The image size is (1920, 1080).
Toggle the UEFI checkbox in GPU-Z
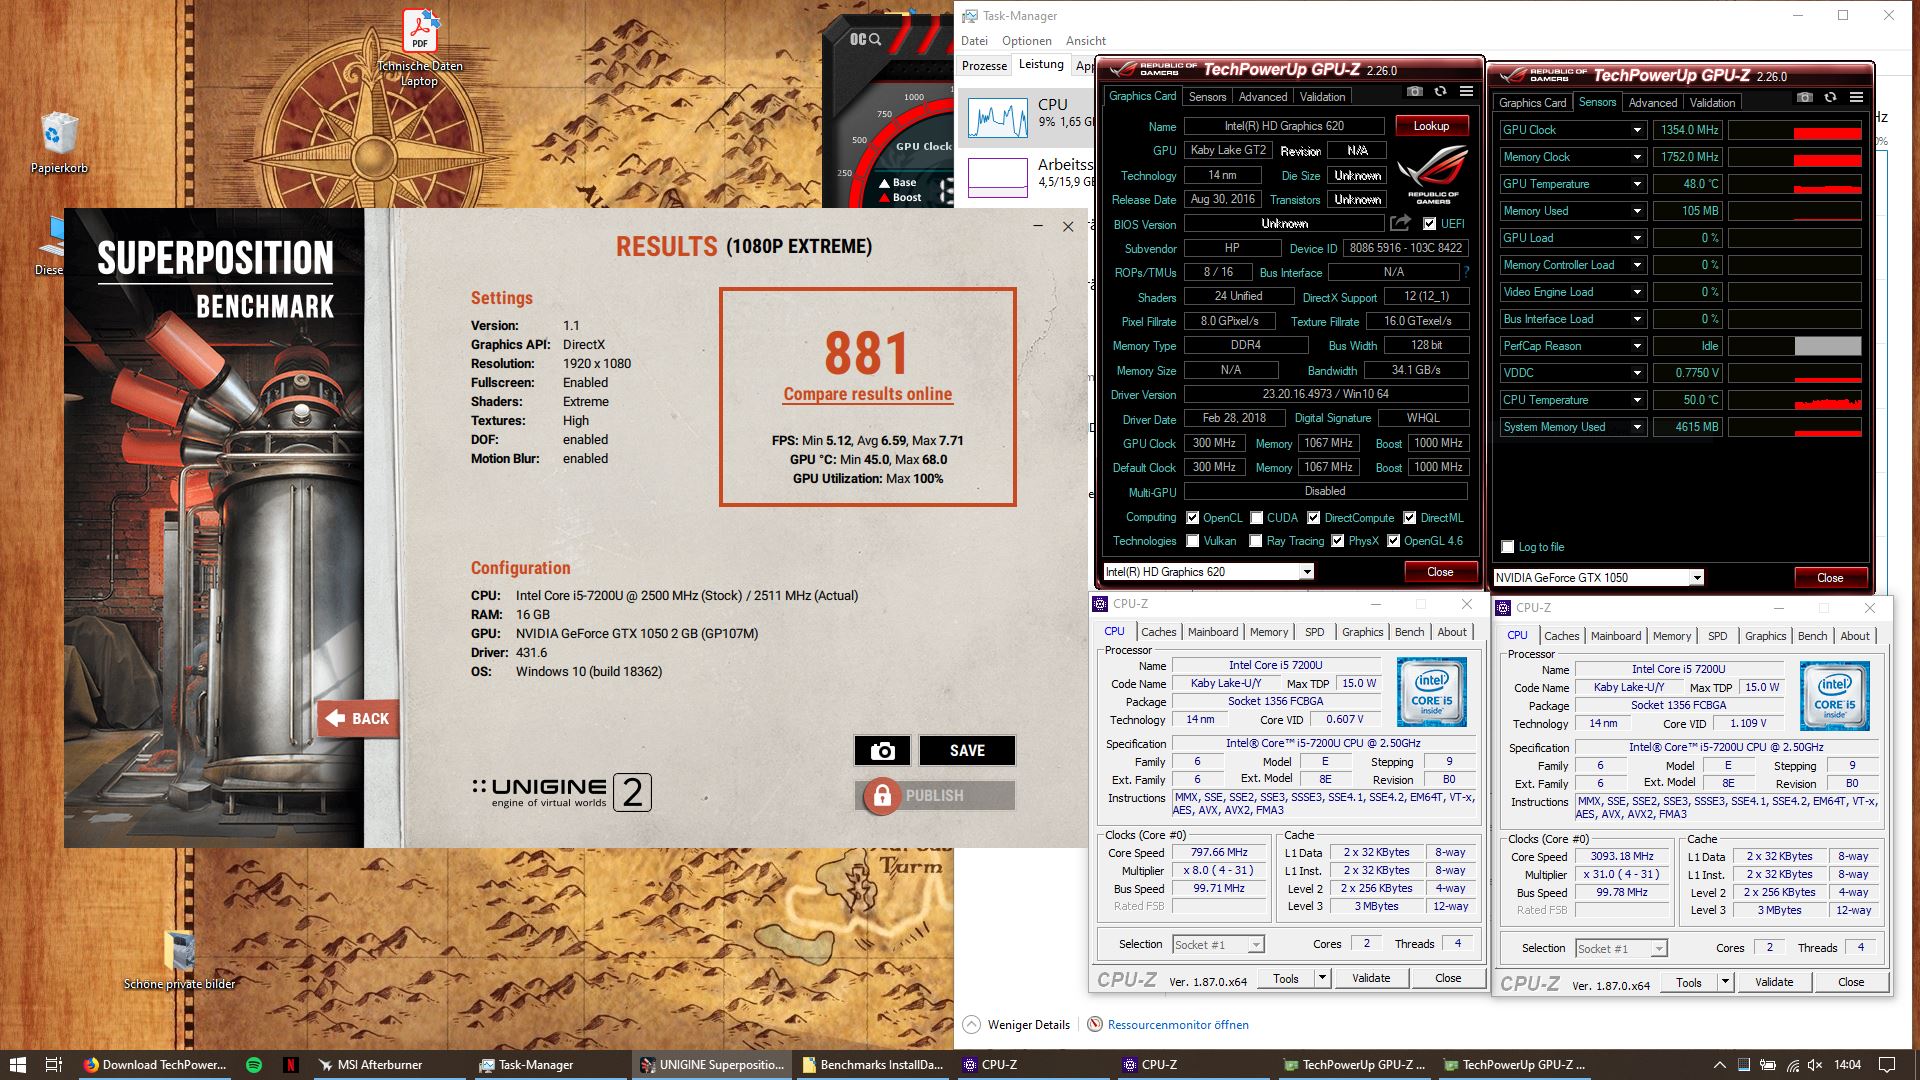click(x=1429, y=224)
